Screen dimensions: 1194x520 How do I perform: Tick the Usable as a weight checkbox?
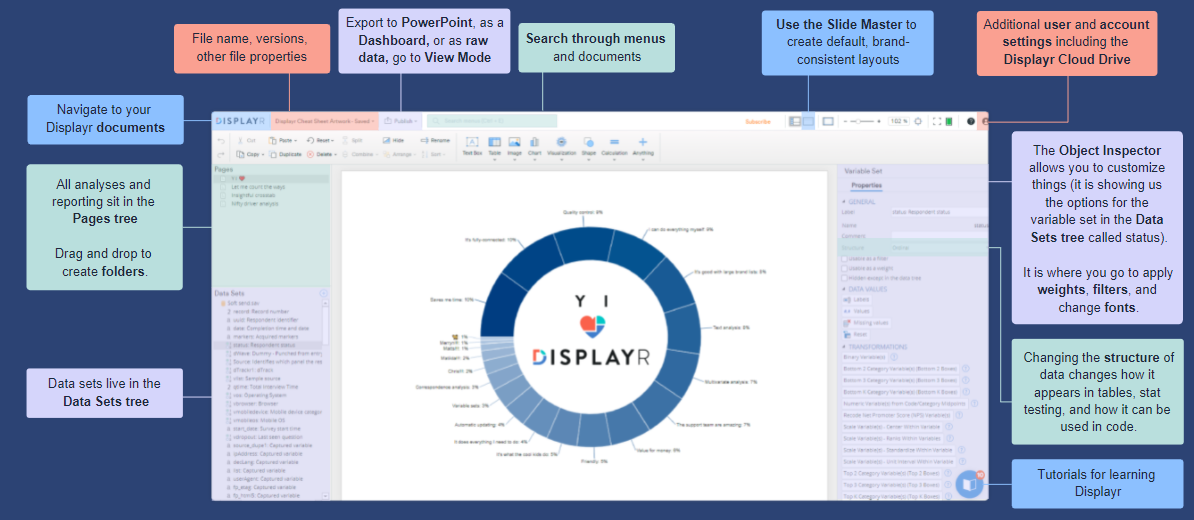[845, 268]
